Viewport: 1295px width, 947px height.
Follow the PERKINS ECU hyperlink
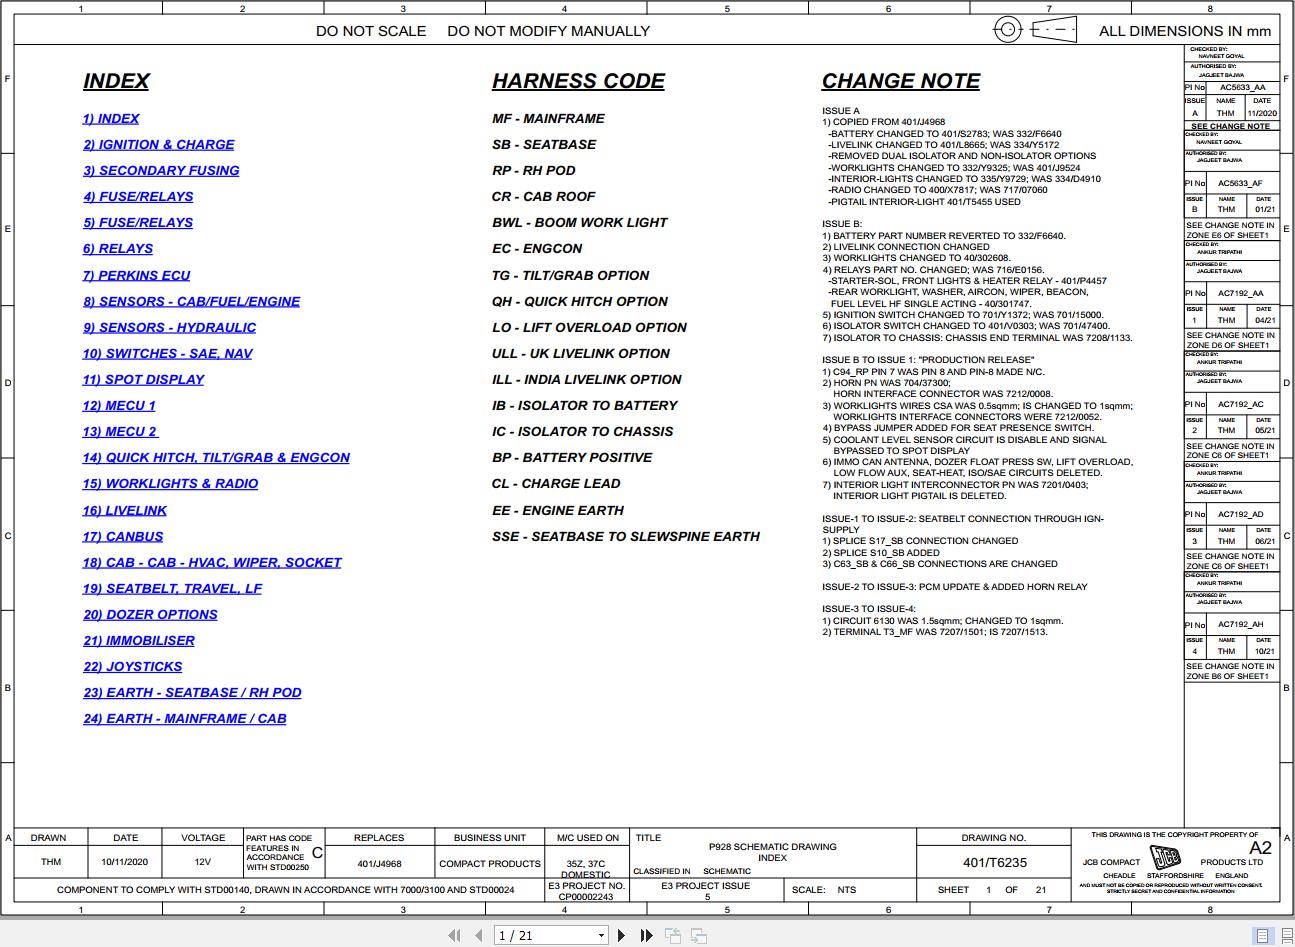pos(137,275)
